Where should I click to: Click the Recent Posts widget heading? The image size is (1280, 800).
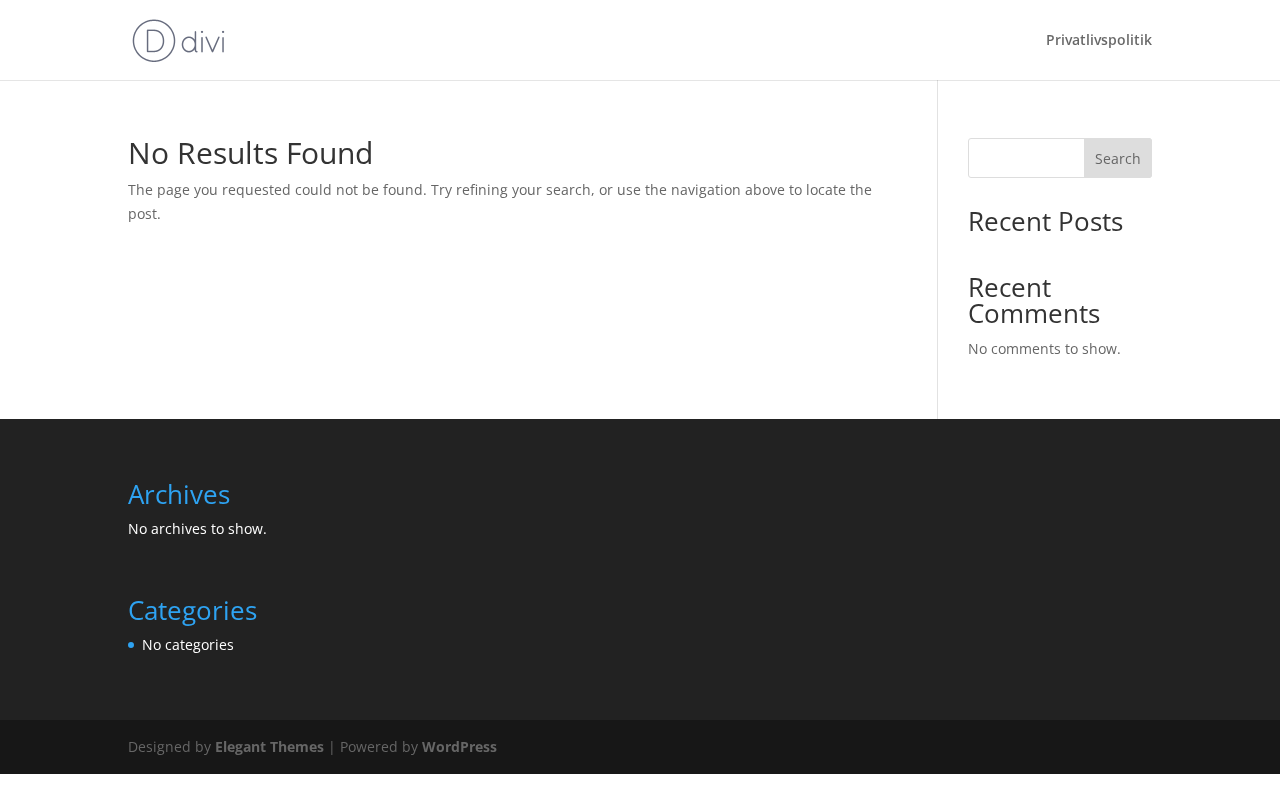click(1045, 222)
